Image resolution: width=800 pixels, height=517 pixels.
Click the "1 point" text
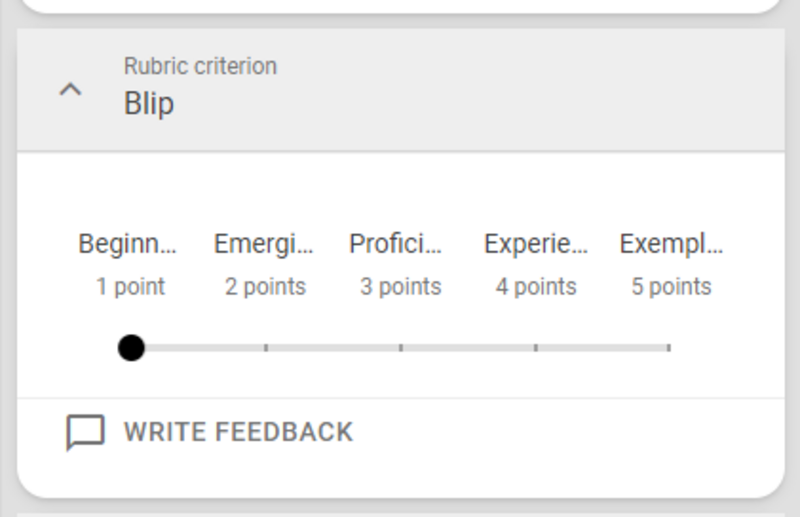click(x=130, y=287)
